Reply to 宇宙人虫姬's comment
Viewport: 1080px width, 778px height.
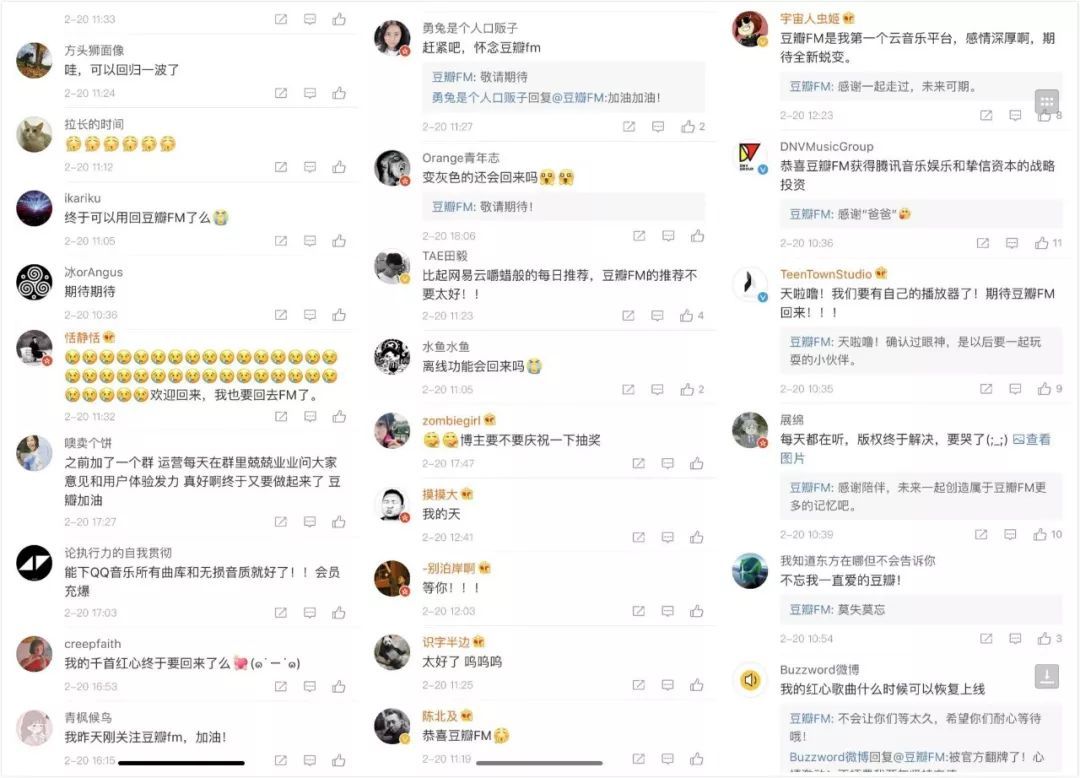(1015, 115)
